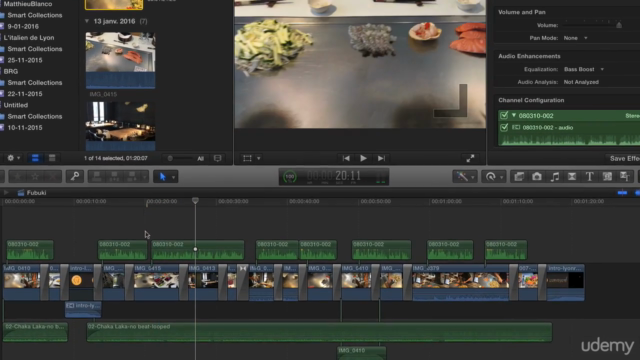
Task: Open the retime speed menu icon
Action: pyautogui.click(x=490, y=176)
